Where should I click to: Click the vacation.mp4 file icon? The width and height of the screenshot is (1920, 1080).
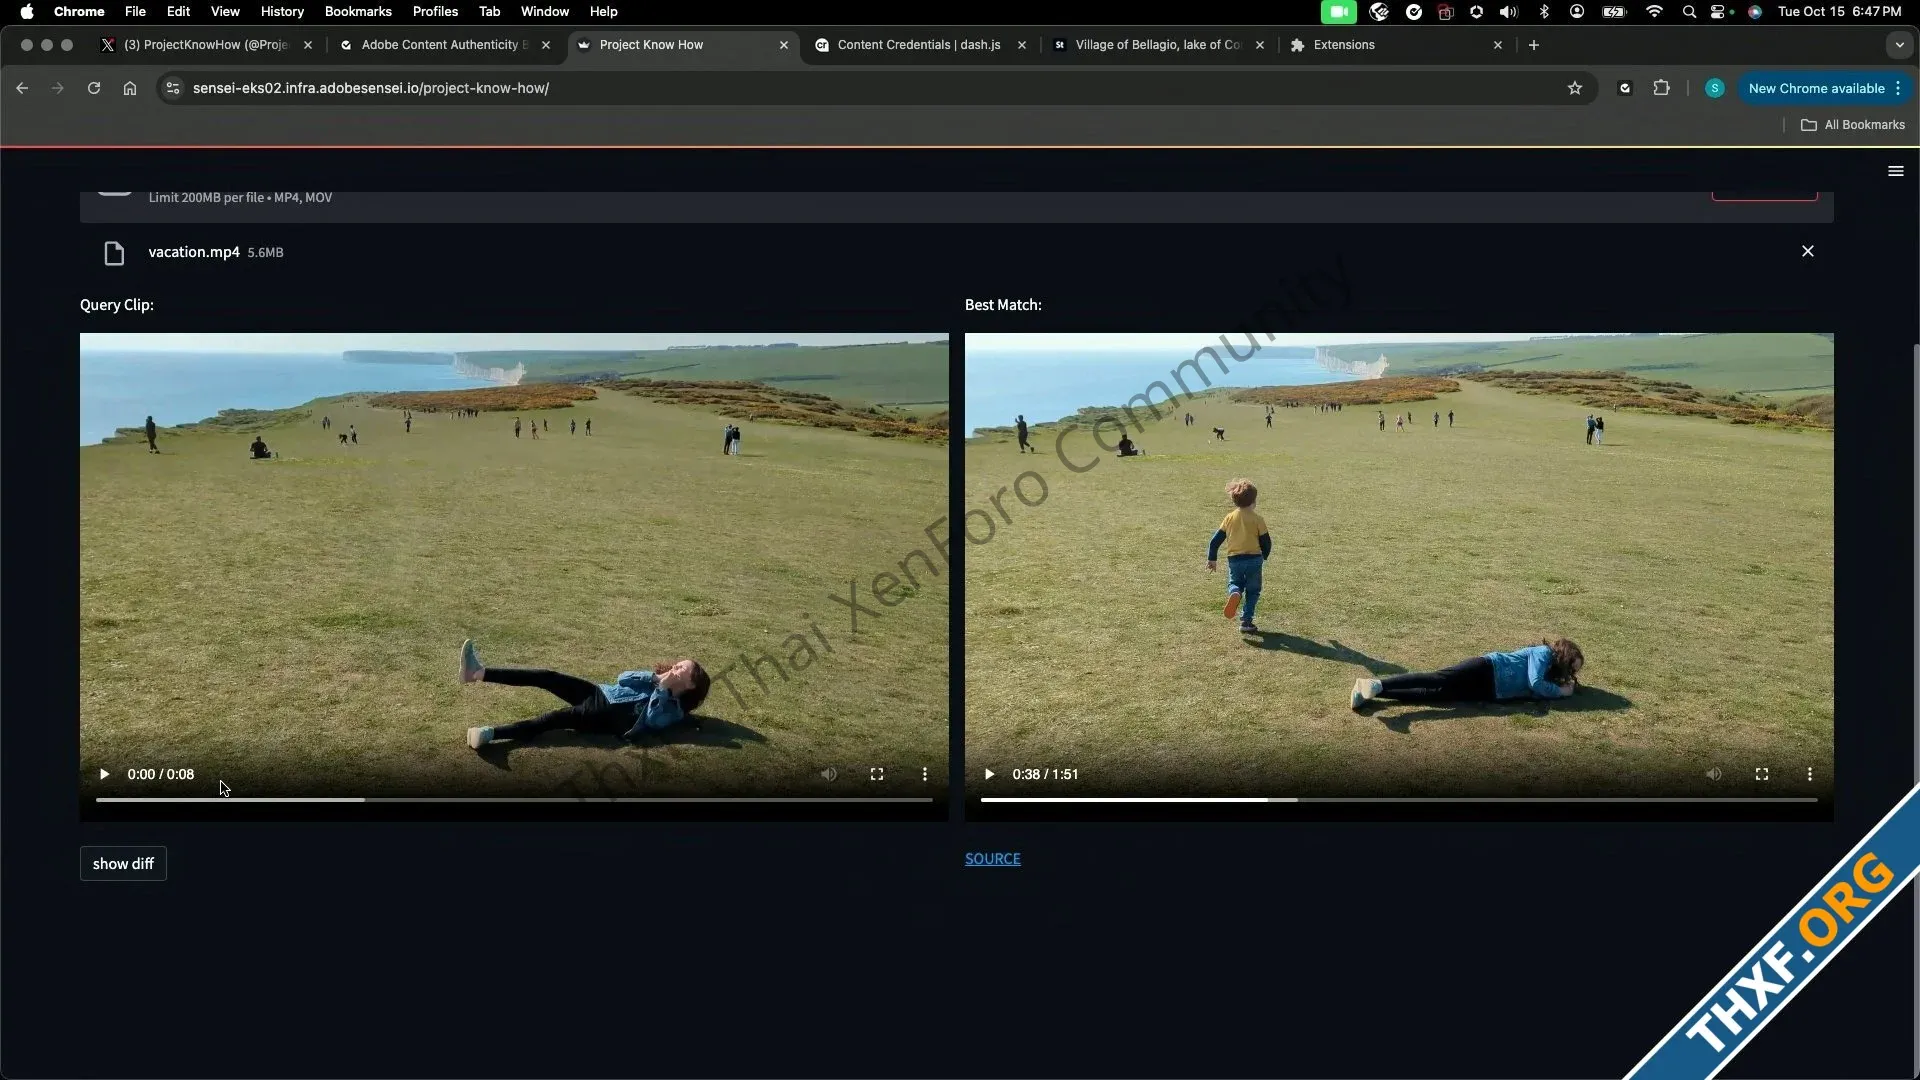[x=114, y=253]
